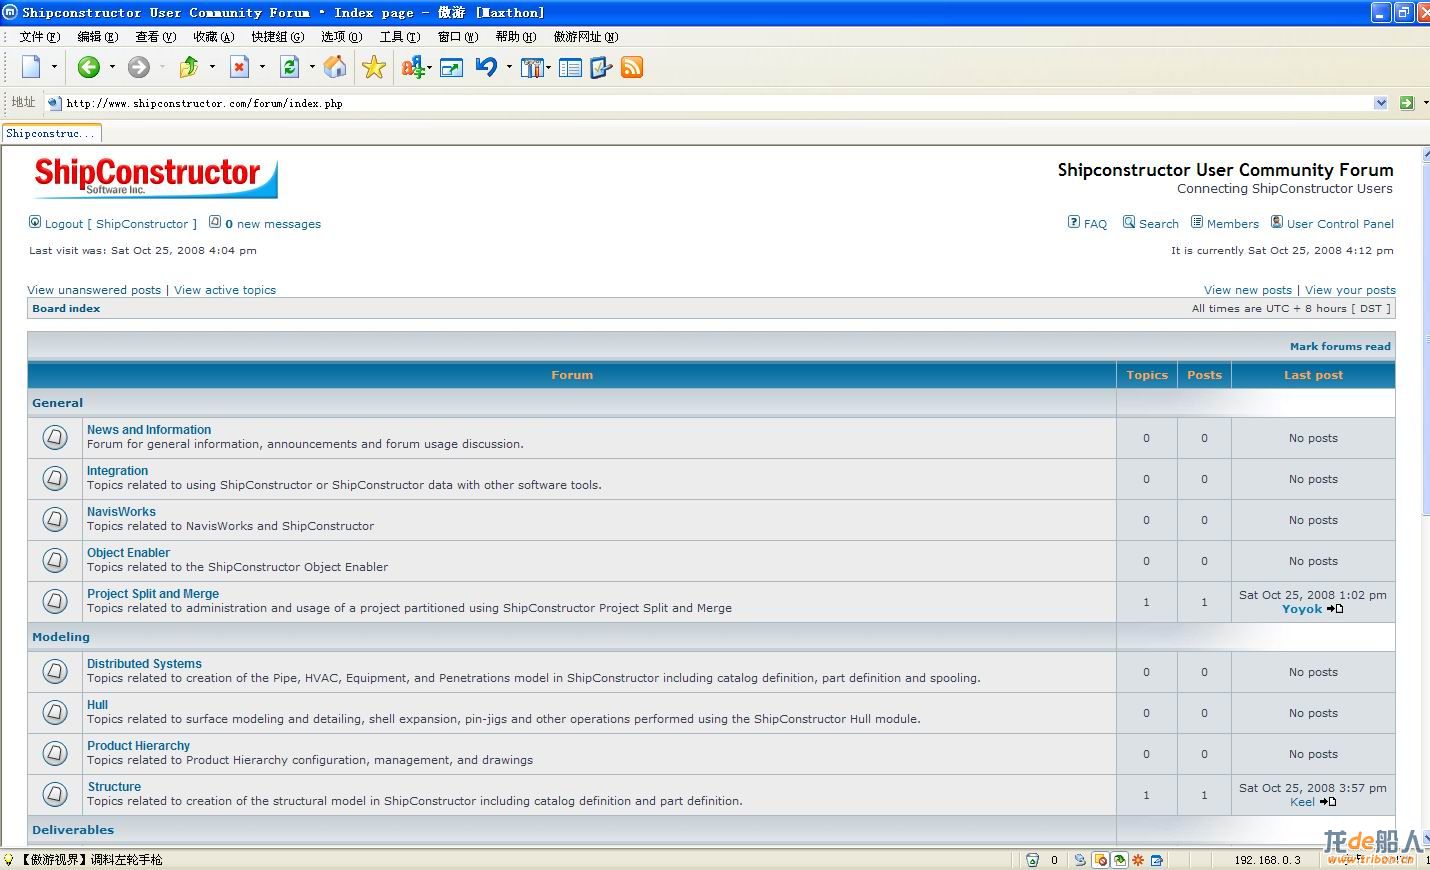
Task: Open the Project Split and Merge forum
Action: pos(153,594)
